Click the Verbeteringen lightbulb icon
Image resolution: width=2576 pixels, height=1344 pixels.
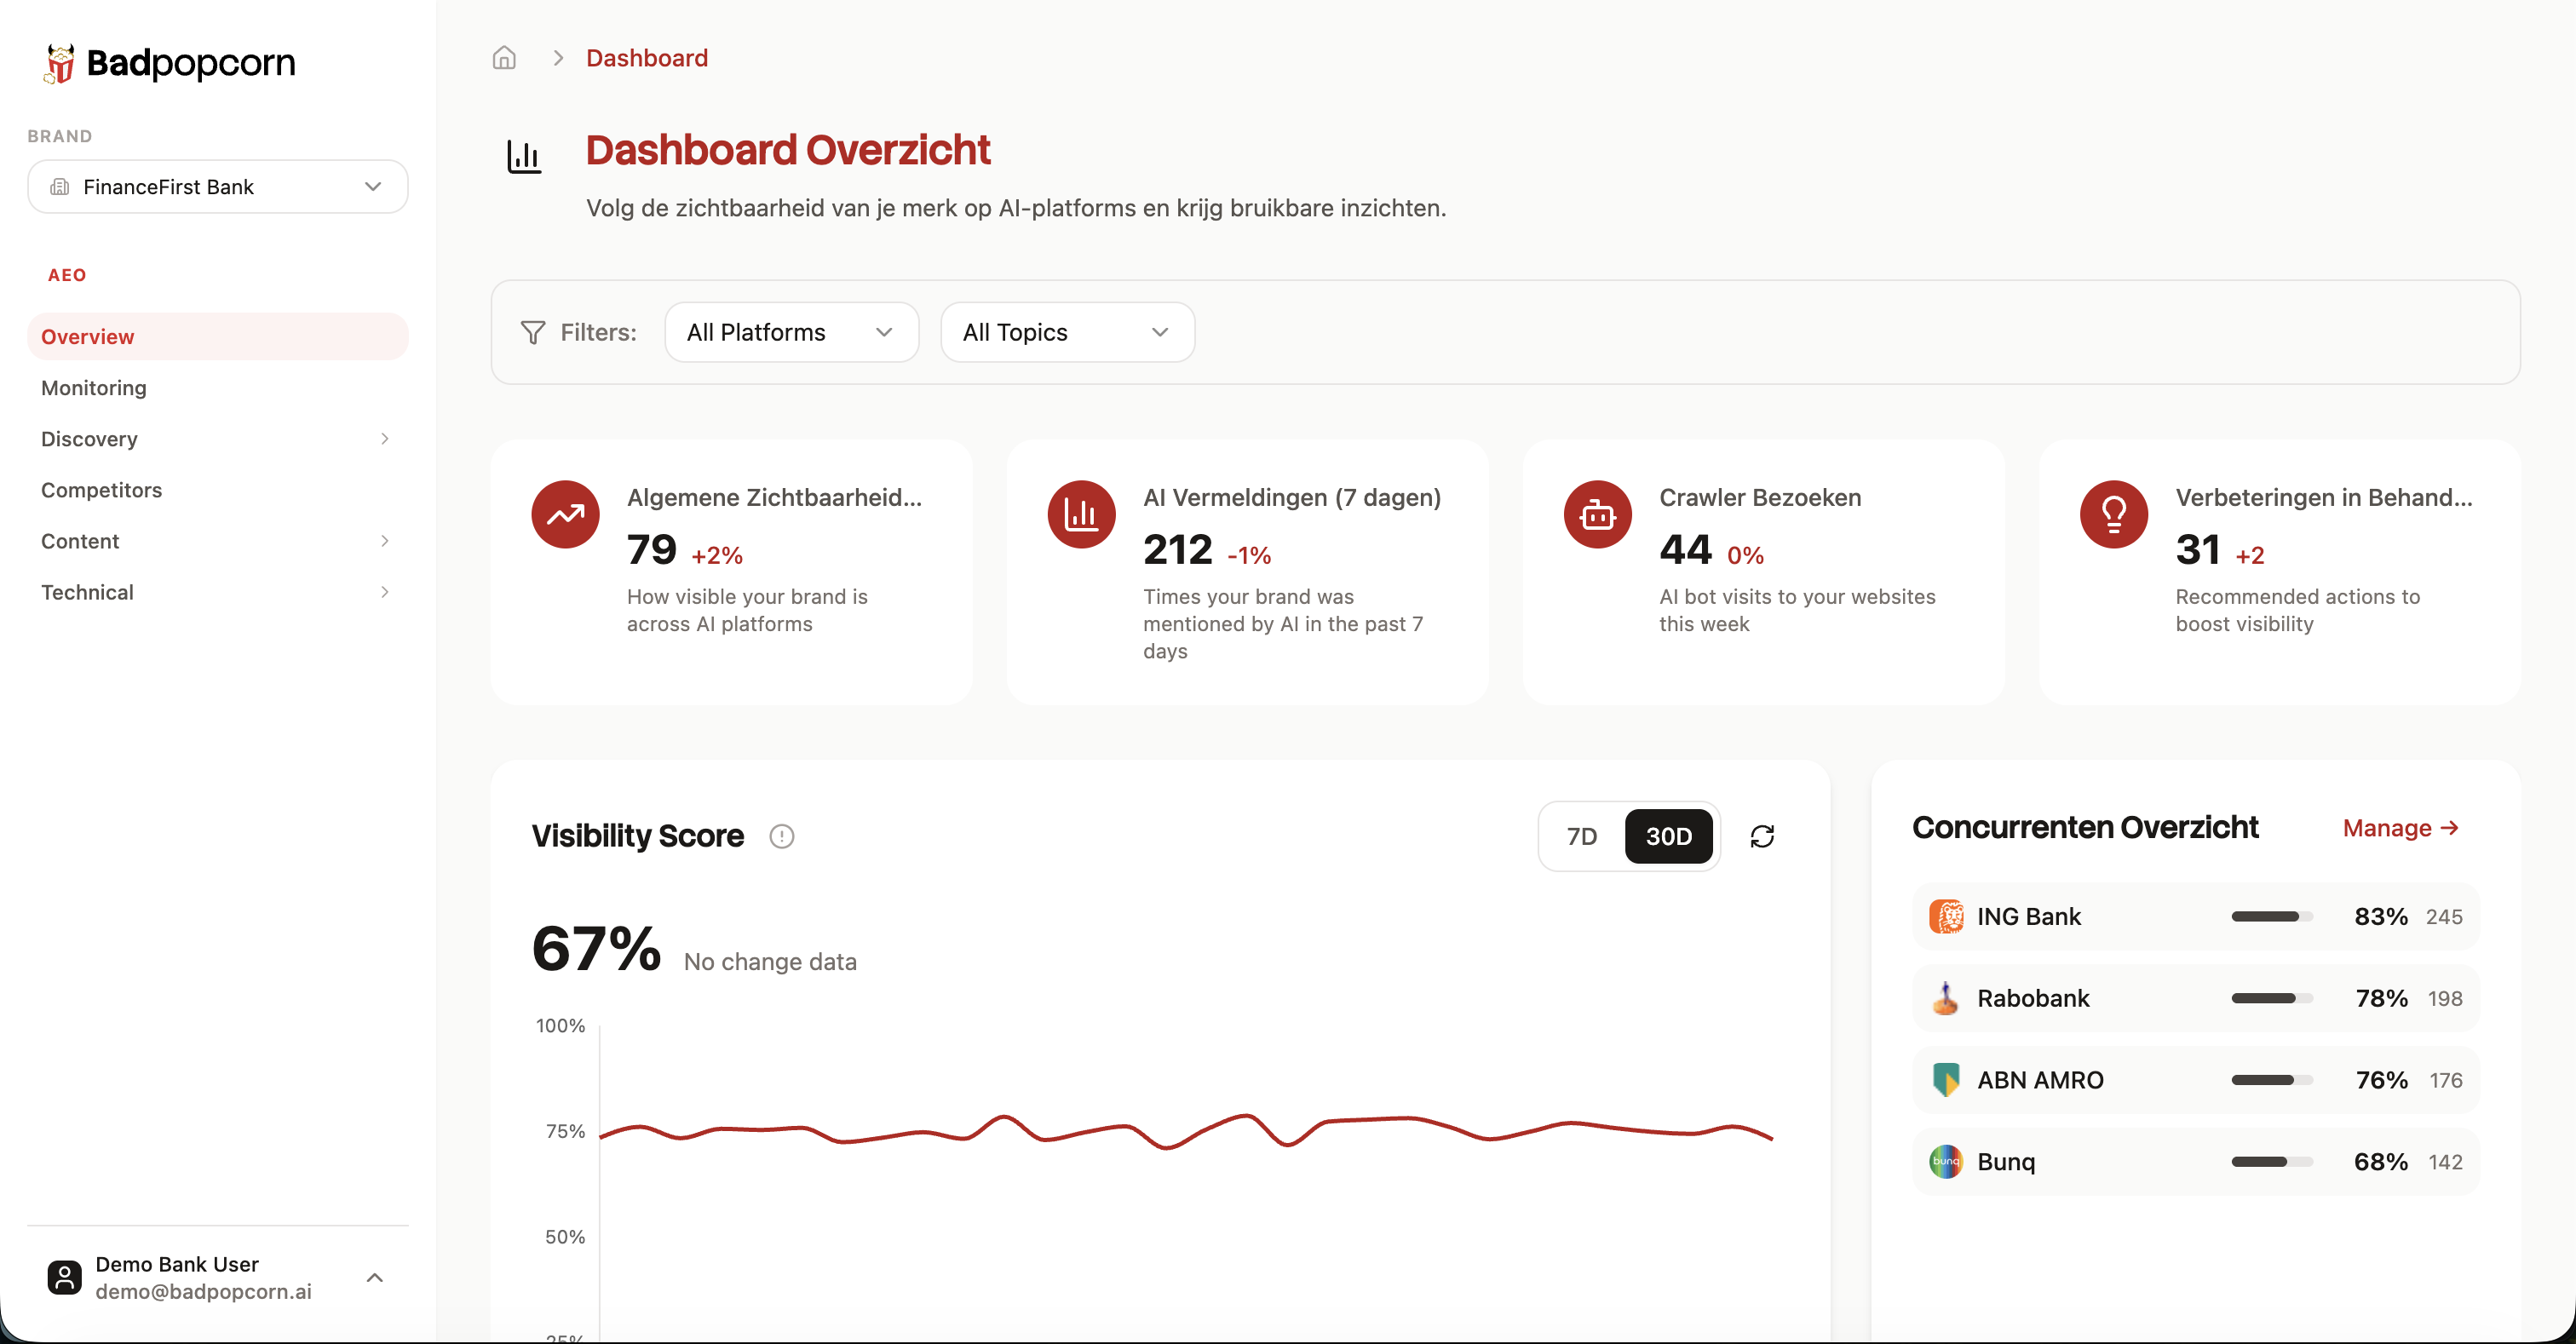2113,515
